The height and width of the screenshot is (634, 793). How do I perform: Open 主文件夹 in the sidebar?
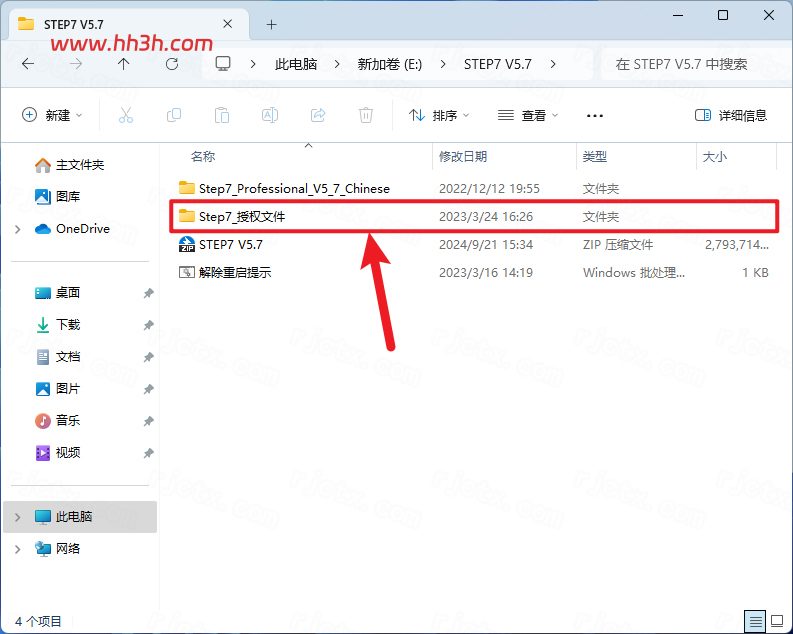click(x=79, y=165)
